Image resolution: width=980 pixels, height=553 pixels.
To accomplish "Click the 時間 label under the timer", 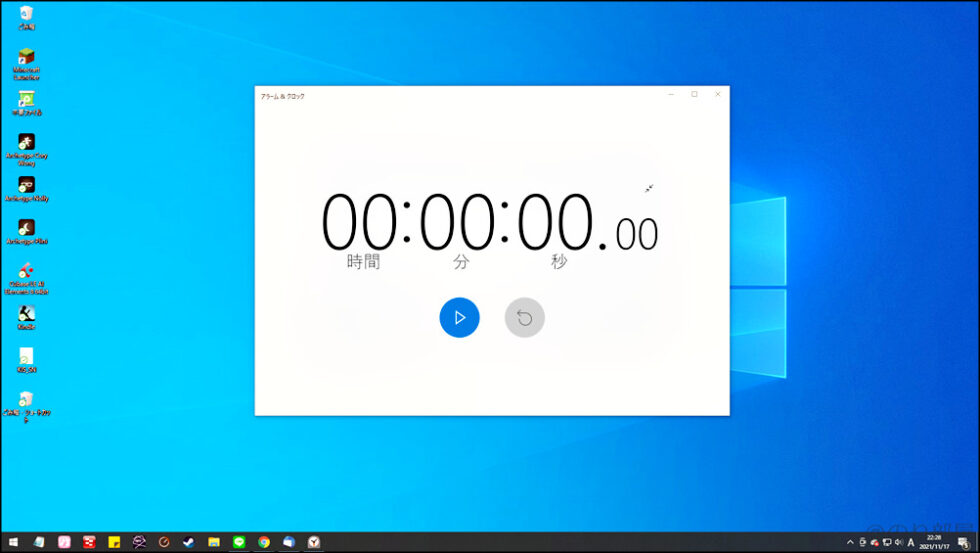I will 363,261.
